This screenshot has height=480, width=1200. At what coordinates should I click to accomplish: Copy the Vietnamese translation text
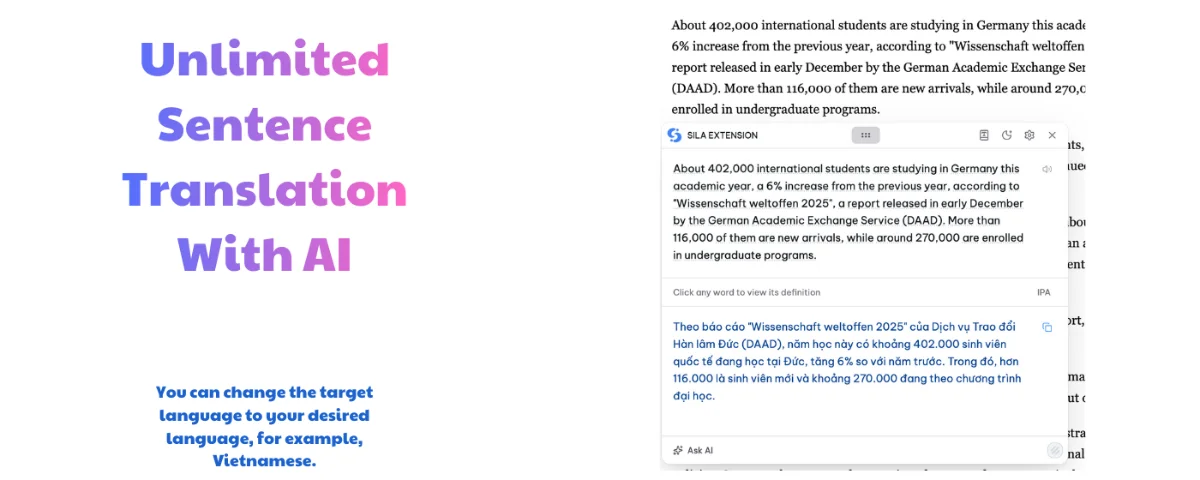pyautogui.click(x=1047, y=327)
